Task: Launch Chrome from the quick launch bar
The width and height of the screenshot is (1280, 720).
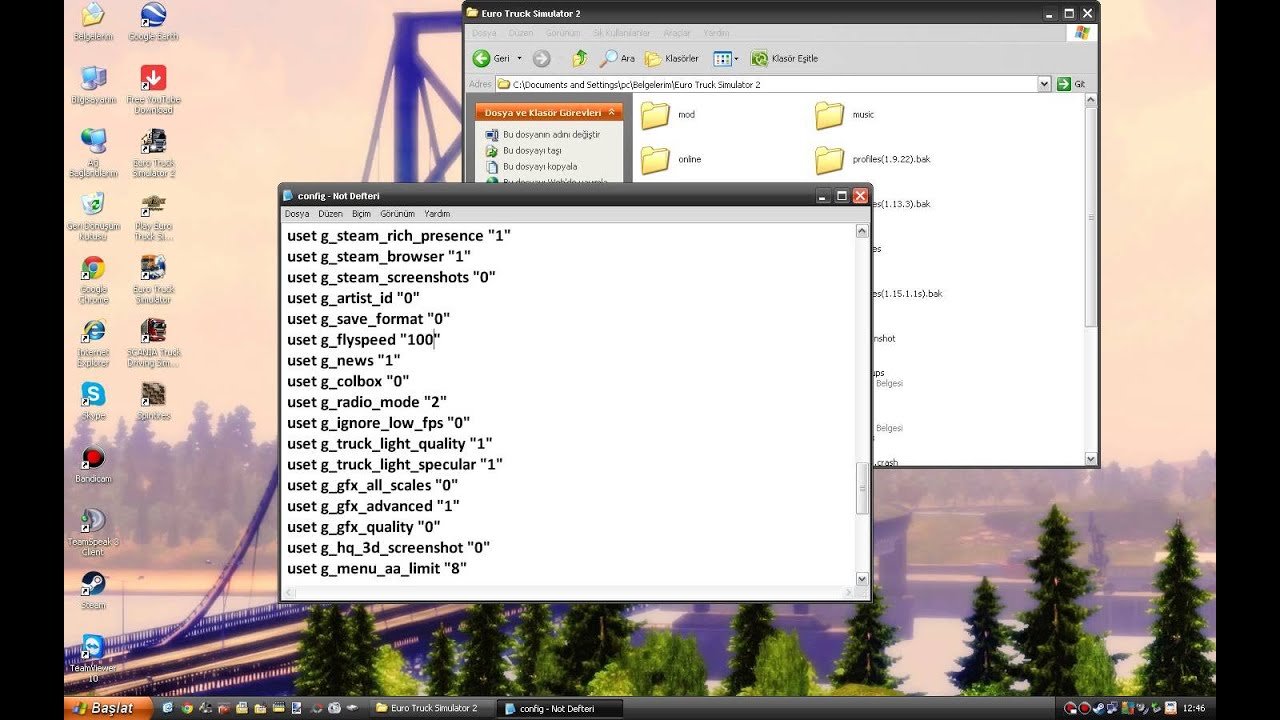Action: pos(186,708)
